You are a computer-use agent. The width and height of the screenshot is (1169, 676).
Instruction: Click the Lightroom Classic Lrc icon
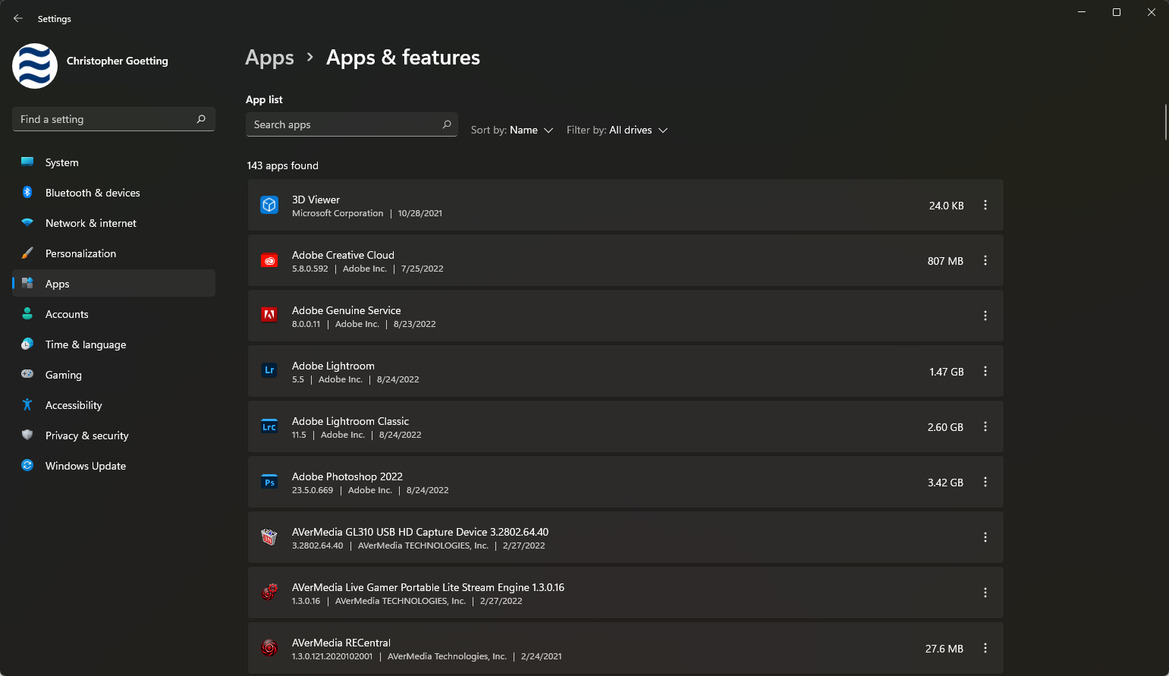click(269, 427)
